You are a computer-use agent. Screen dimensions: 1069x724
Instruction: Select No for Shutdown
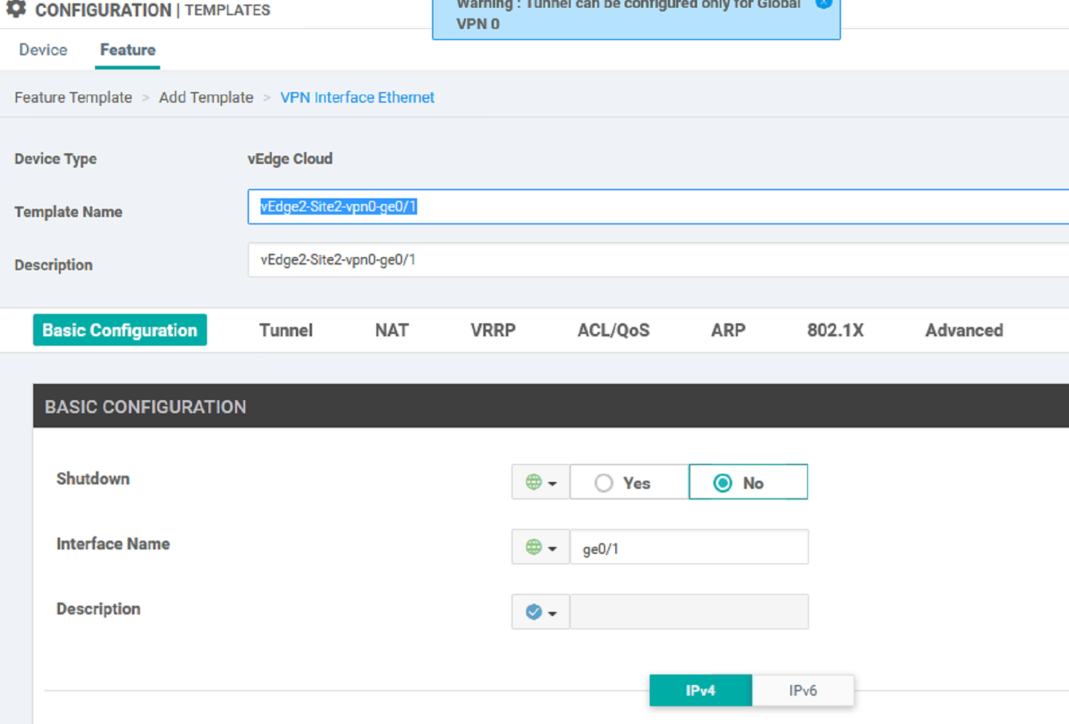[749, 483]
